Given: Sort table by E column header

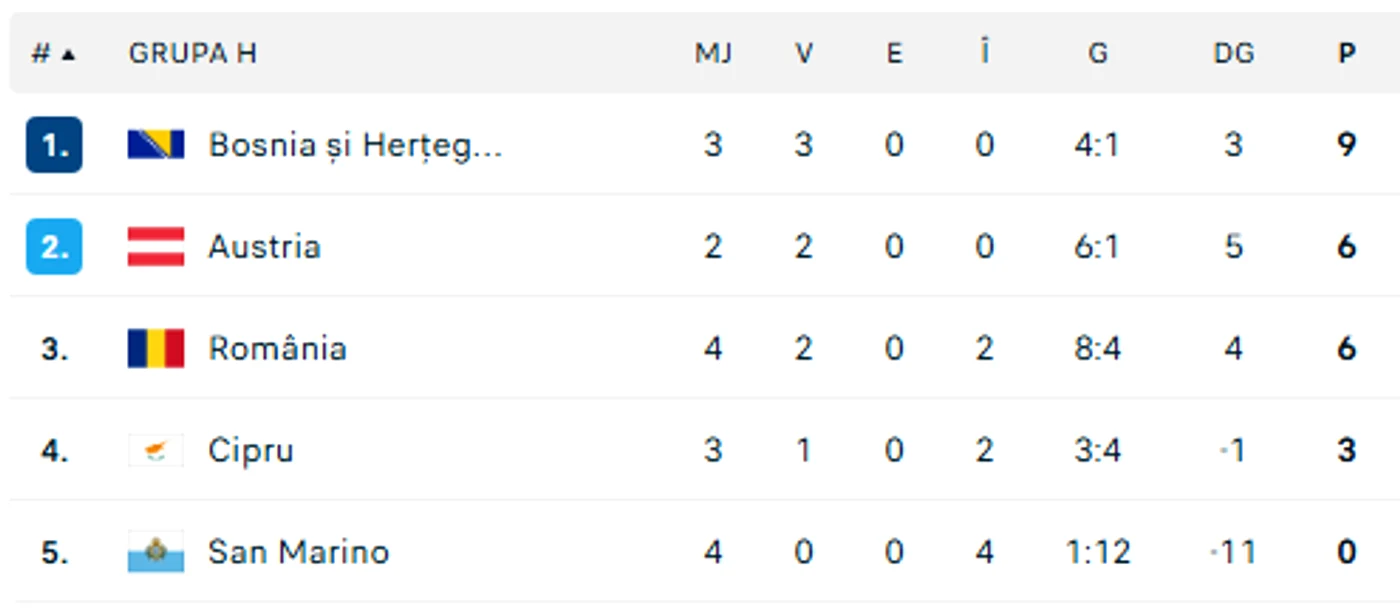Looking at the screenshot, I should click(894, 53).
